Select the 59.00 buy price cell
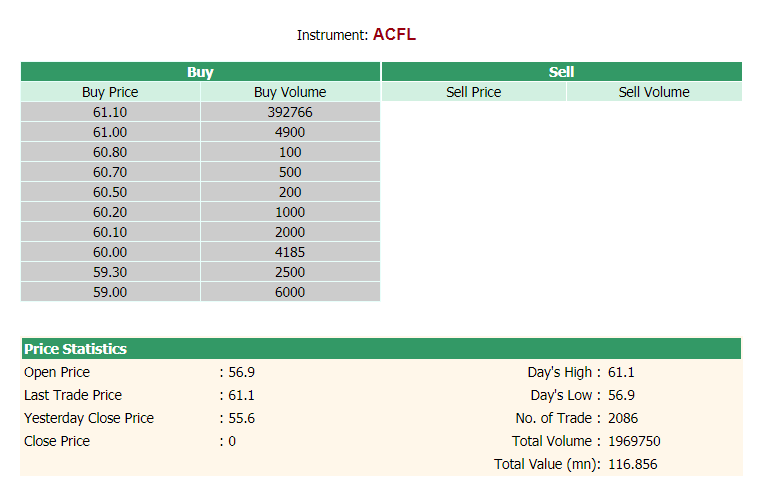Image resolution: width=760 pixels, height=488 pixels. [110, 292]
